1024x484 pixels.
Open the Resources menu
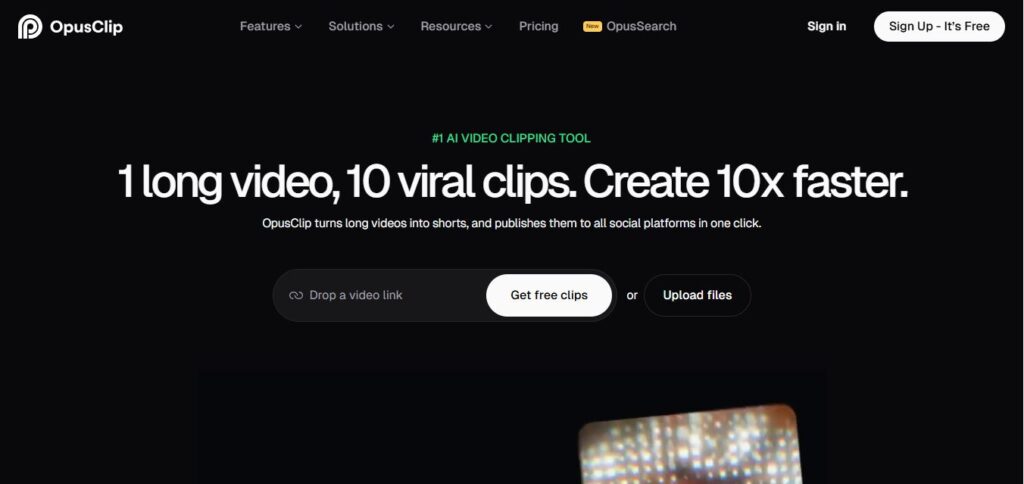[450, 26]
